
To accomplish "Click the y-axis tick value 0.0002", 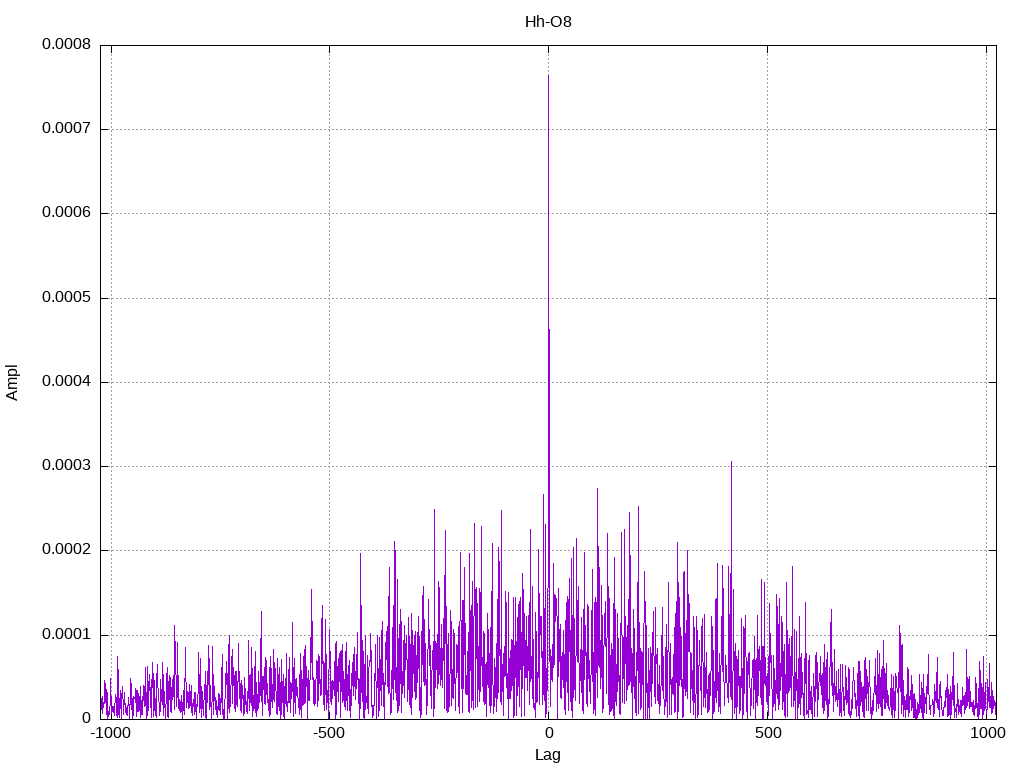I will click(67, 550).
